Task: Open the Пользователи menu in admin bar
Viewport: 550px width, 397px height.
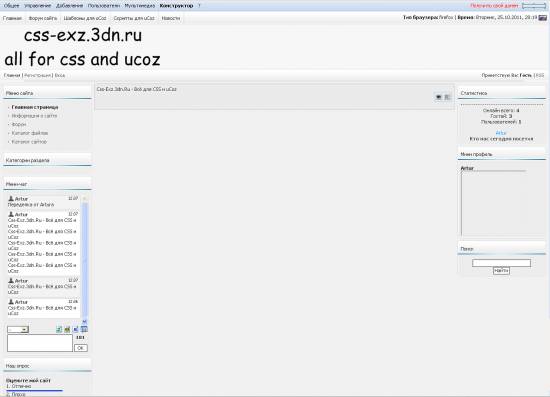Action: point(104,6)
